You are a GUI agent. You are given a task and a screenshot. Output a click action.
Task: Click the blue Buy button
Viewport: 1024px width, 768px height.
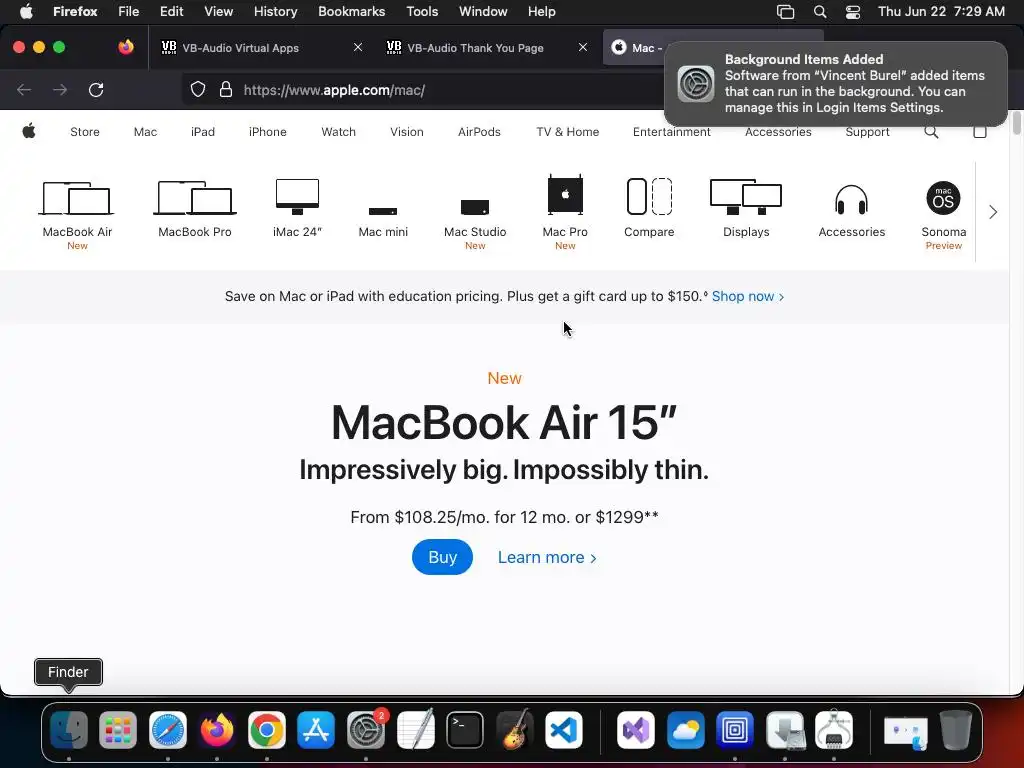click(442, 557)
